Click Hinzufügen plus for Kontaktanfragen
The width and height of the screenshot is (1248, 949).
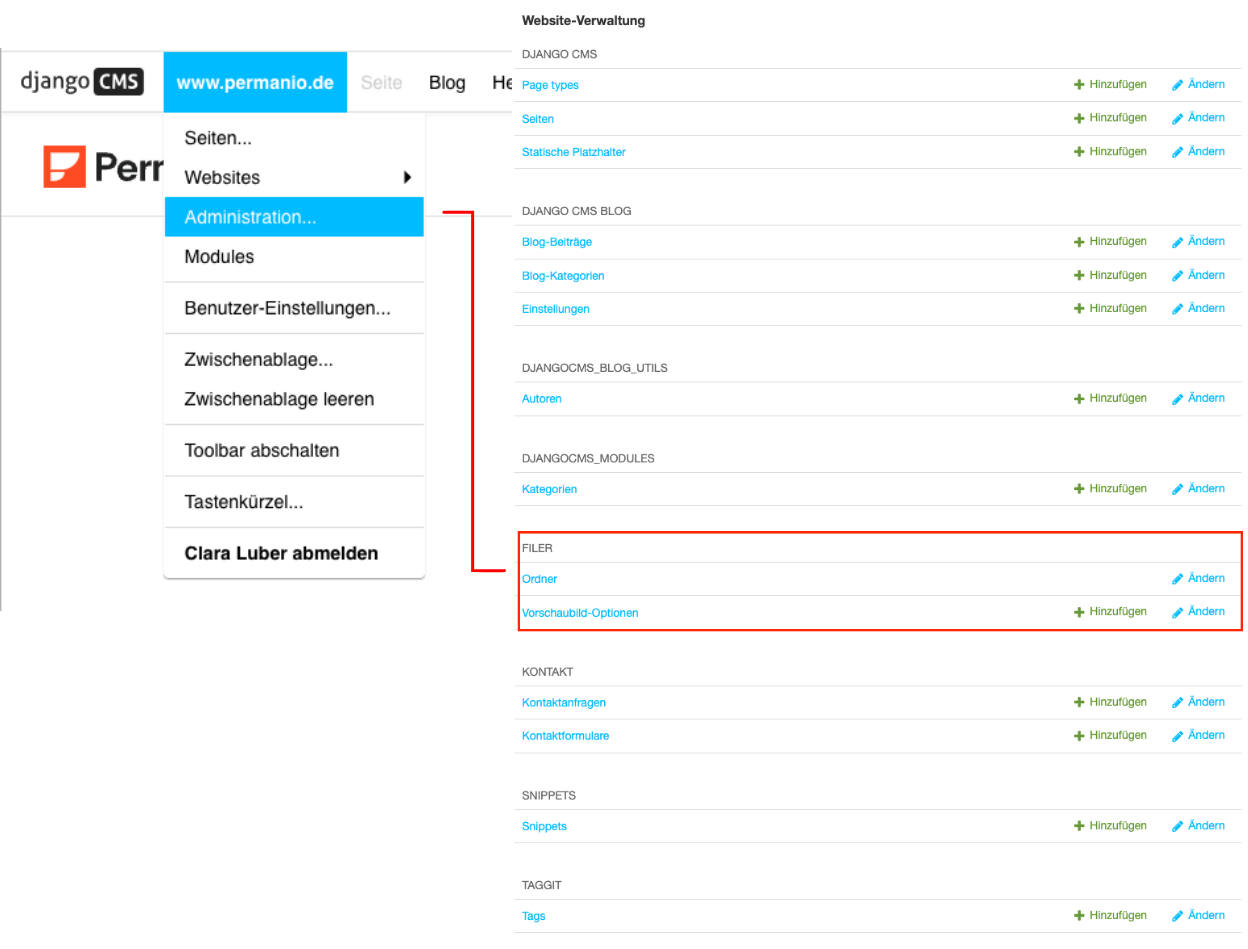point(1110,702)
